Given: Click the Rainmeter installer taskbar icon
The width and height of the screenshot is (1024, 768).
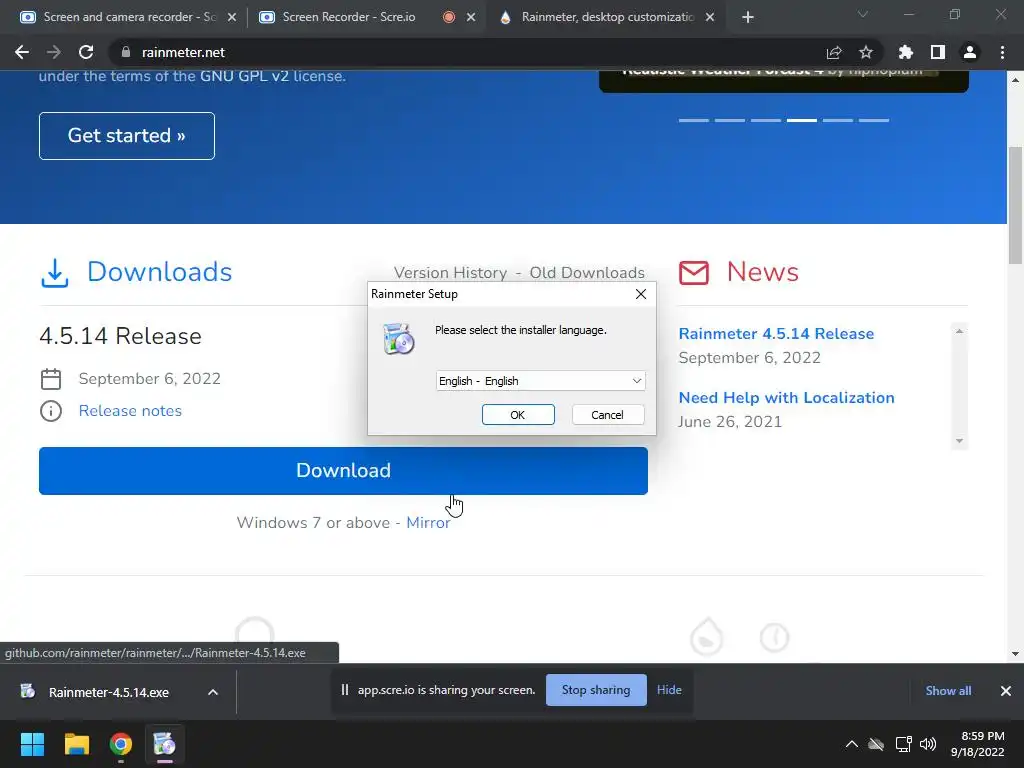Looking at the screenshot, I should click(x=165, y=744).
